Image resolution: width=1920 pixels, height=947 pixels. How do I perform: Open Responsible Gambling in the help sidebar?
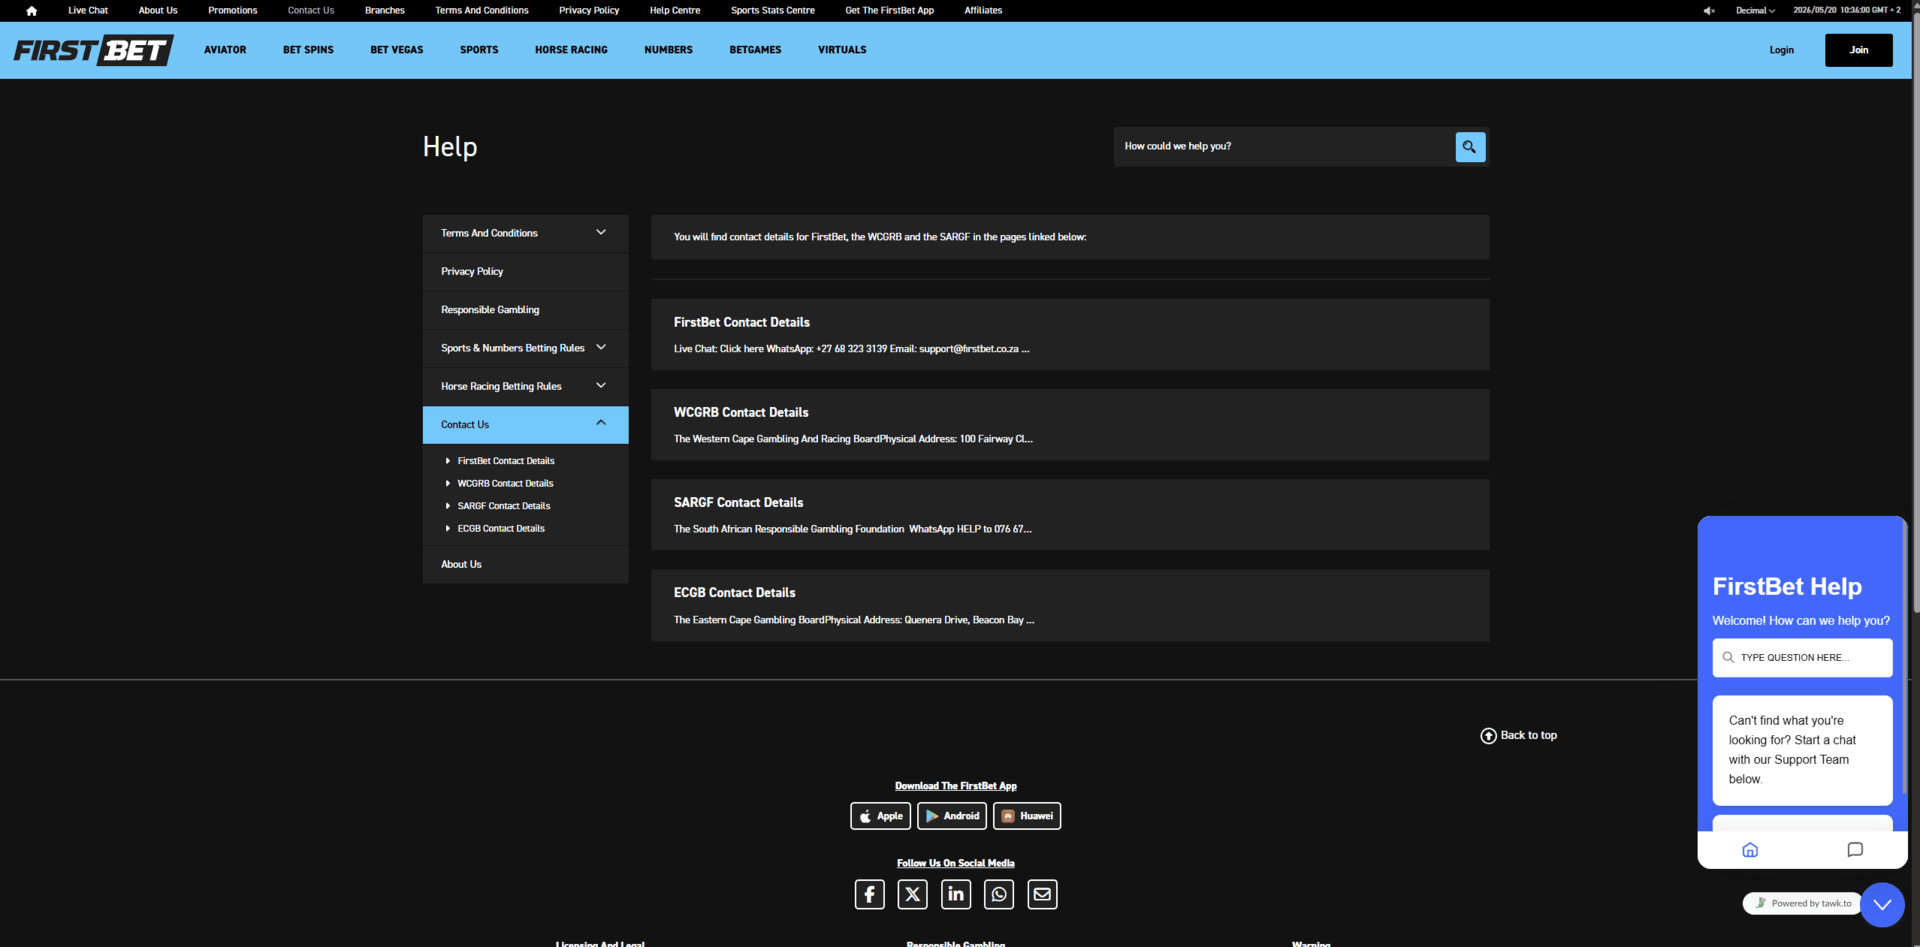click(526, 310)
